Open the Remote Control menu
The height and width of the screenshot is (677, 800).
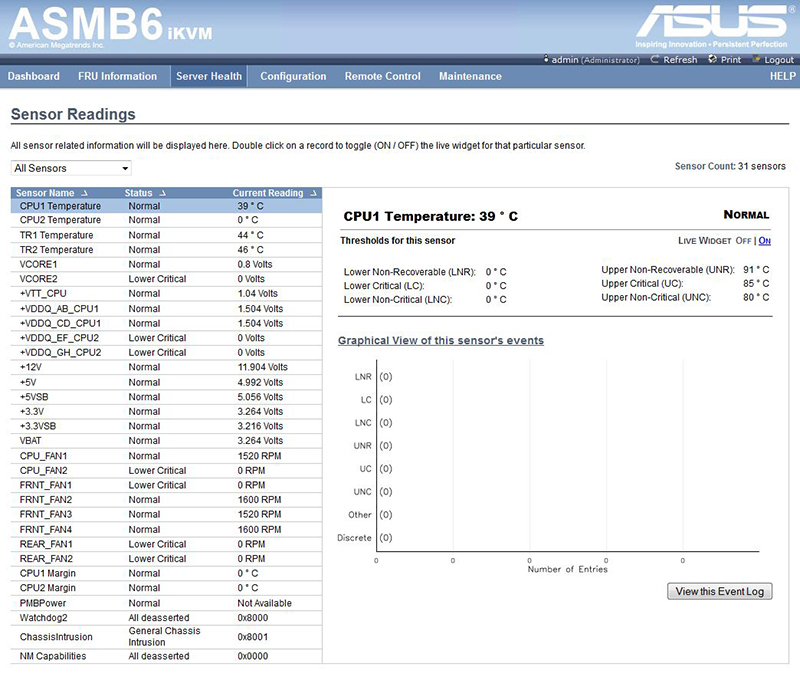point(383,76)
